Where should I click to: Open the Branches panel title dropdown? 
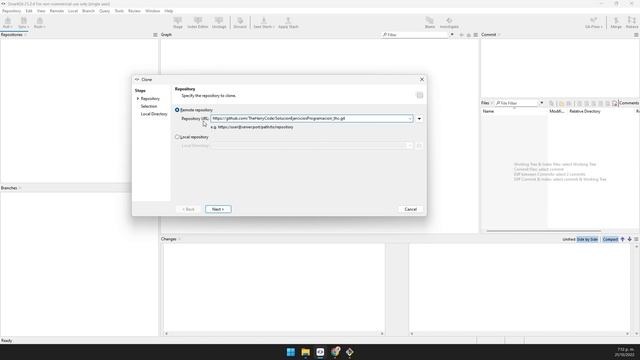coord(20,188)
